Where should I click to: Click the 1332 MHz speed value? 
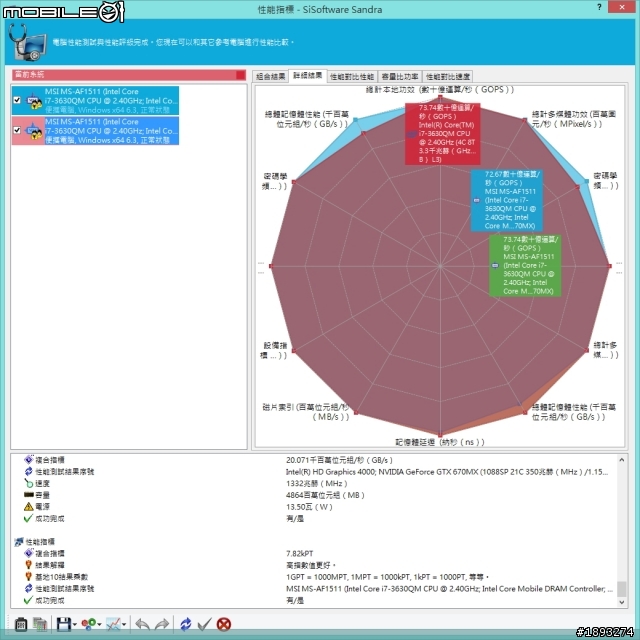[316, 483]
